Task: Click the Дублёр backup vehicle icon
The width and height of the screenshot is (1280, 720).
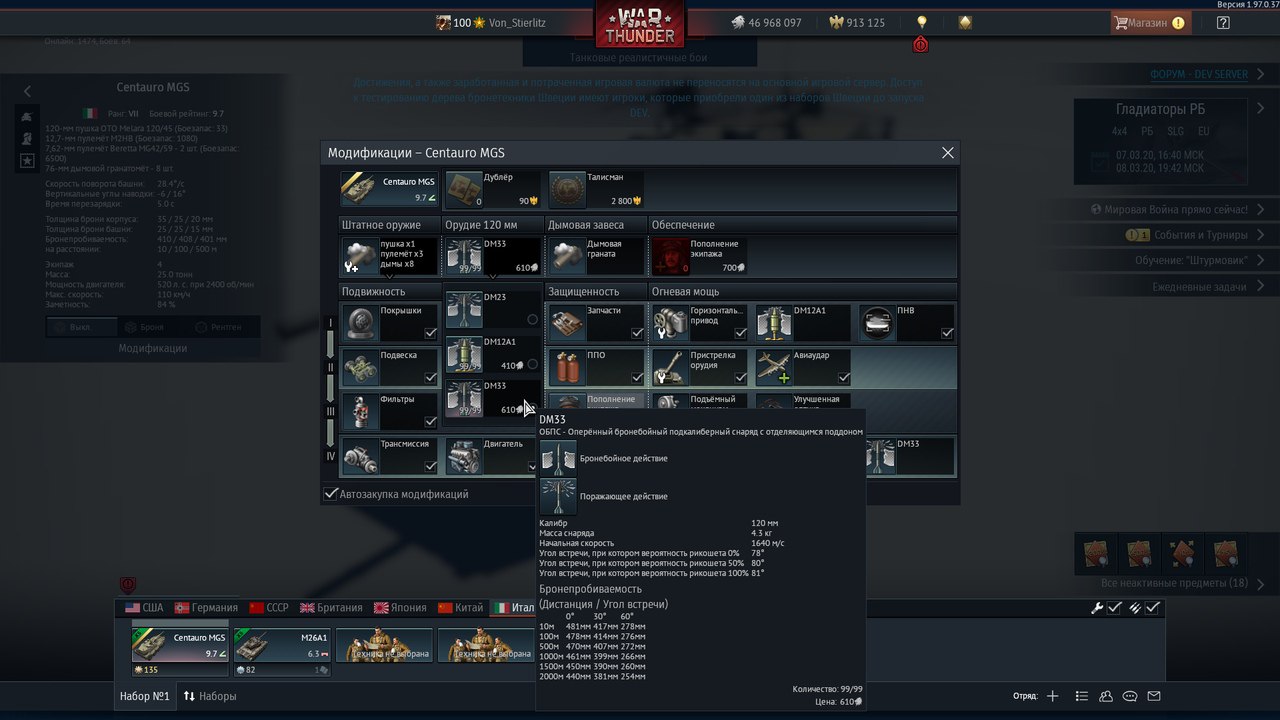Action: tap(463, 189)
